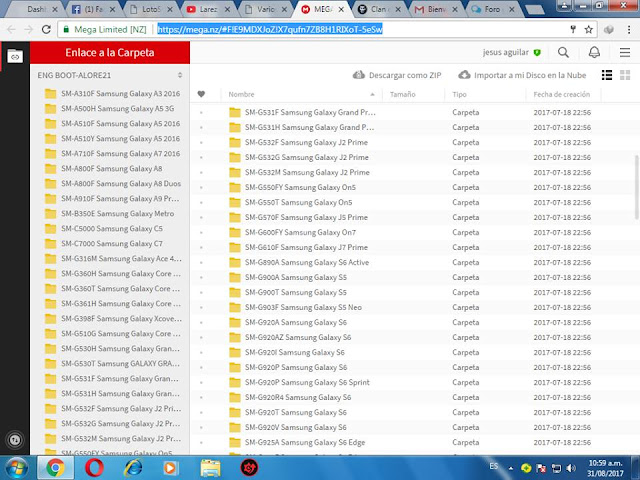Select SM-G925A Samsung Galaxy S6 Edge row
The height and width of the screenshot is (480, 640).
coord(412,442)
